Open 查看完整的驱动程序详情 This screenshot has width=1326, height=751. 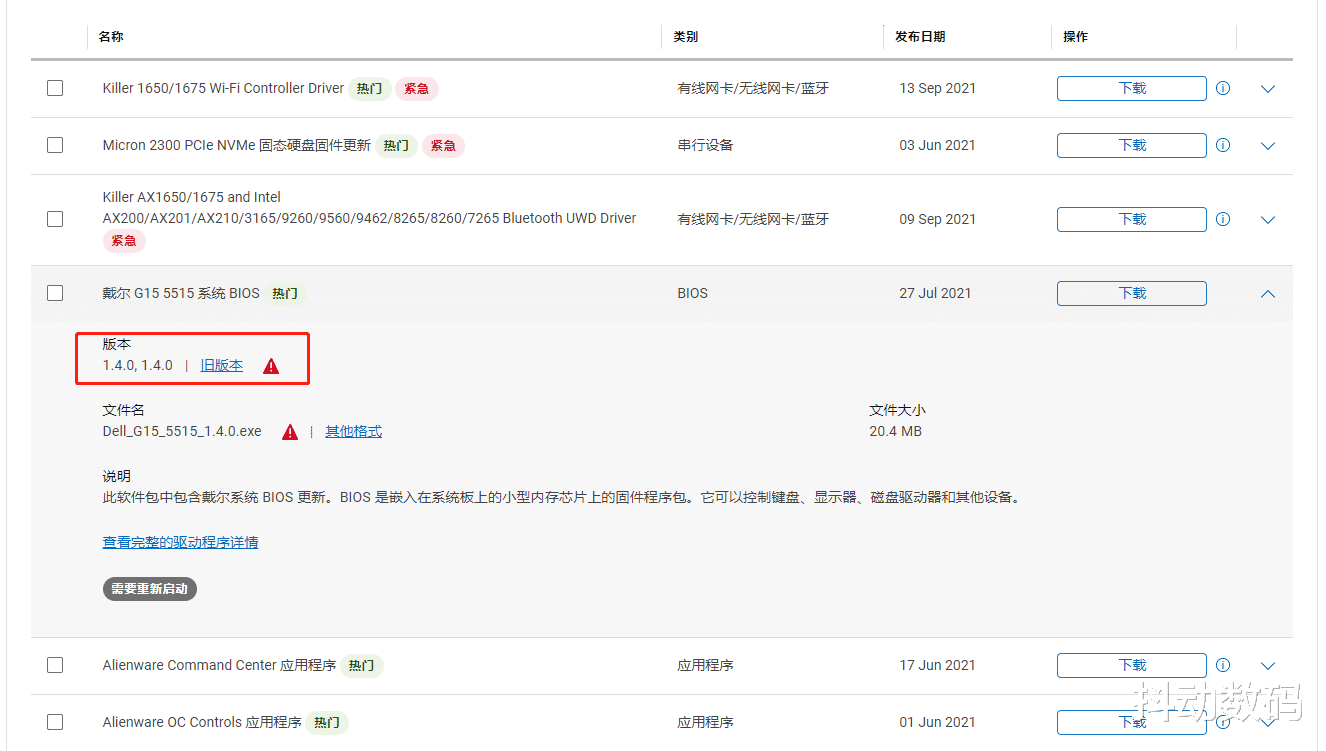[179, 541]
